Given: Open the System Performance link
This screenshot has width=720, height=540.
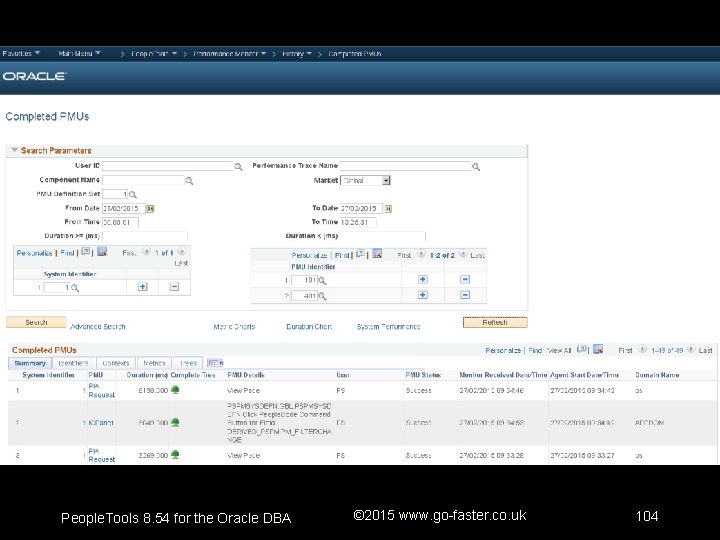Looking at the screenshot, I should click(x=388, y=326).
